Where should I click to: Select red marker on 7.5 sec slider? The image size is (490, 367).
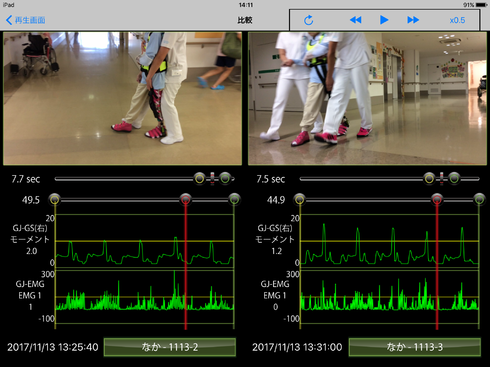[442, 179]
